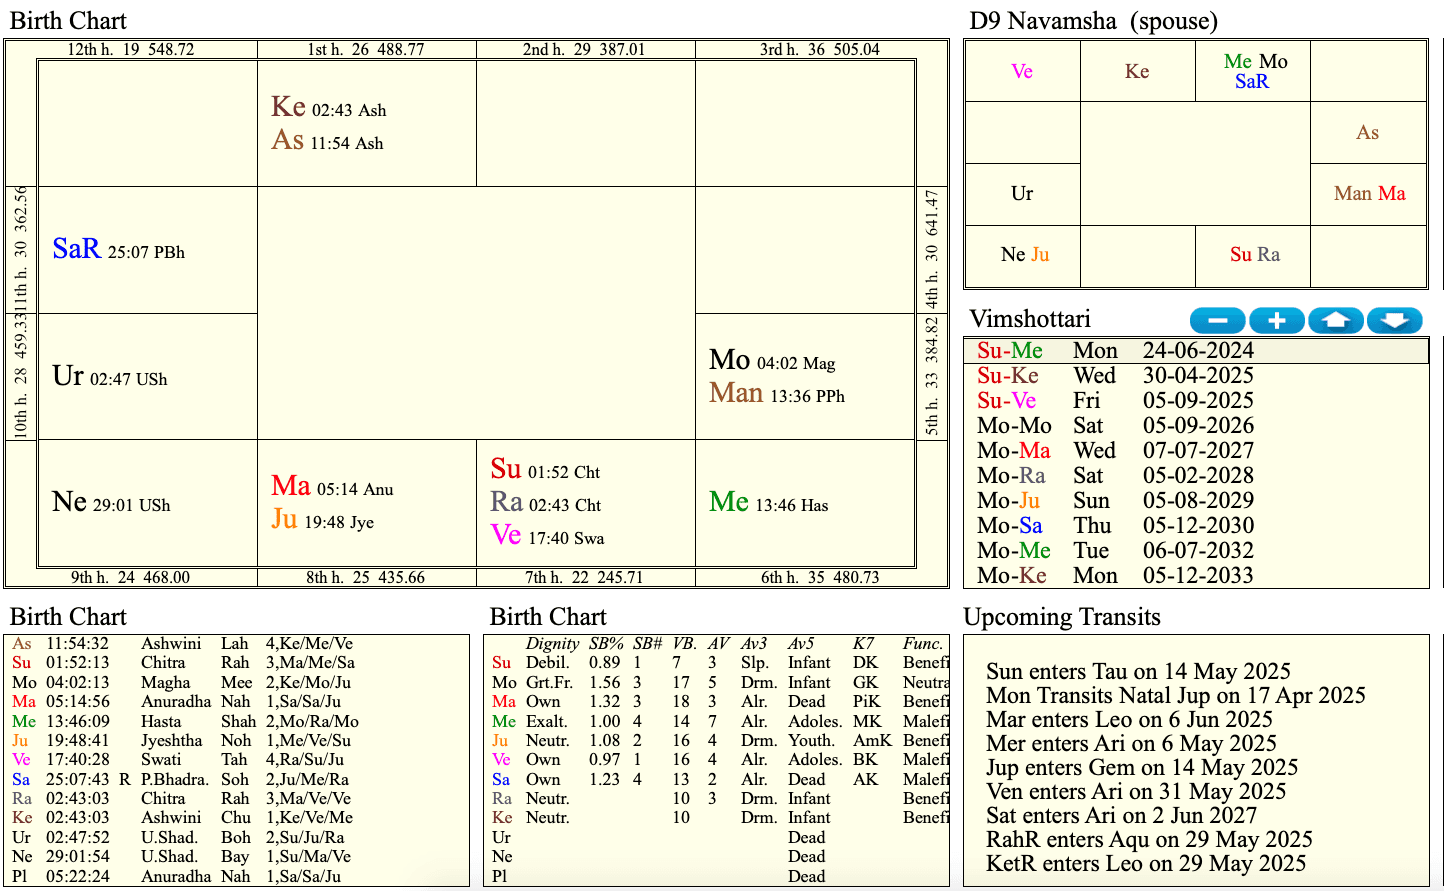Image resolution: width=1444 pixels, height=891 pixels.
Task: Click 'KetR enters Leo on 29 May 2025'
Action: [1146, 863]
